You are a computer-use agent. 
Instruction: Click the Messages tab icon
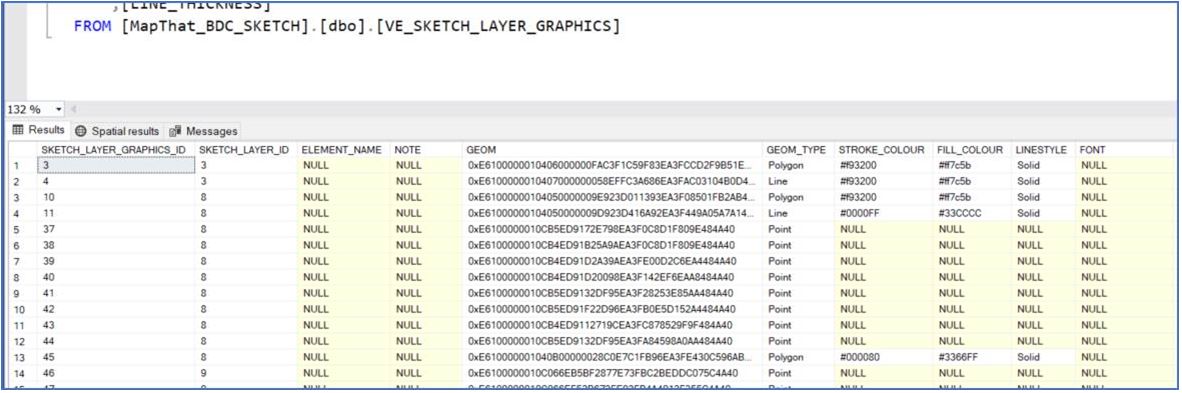click(x=175, y=130)
